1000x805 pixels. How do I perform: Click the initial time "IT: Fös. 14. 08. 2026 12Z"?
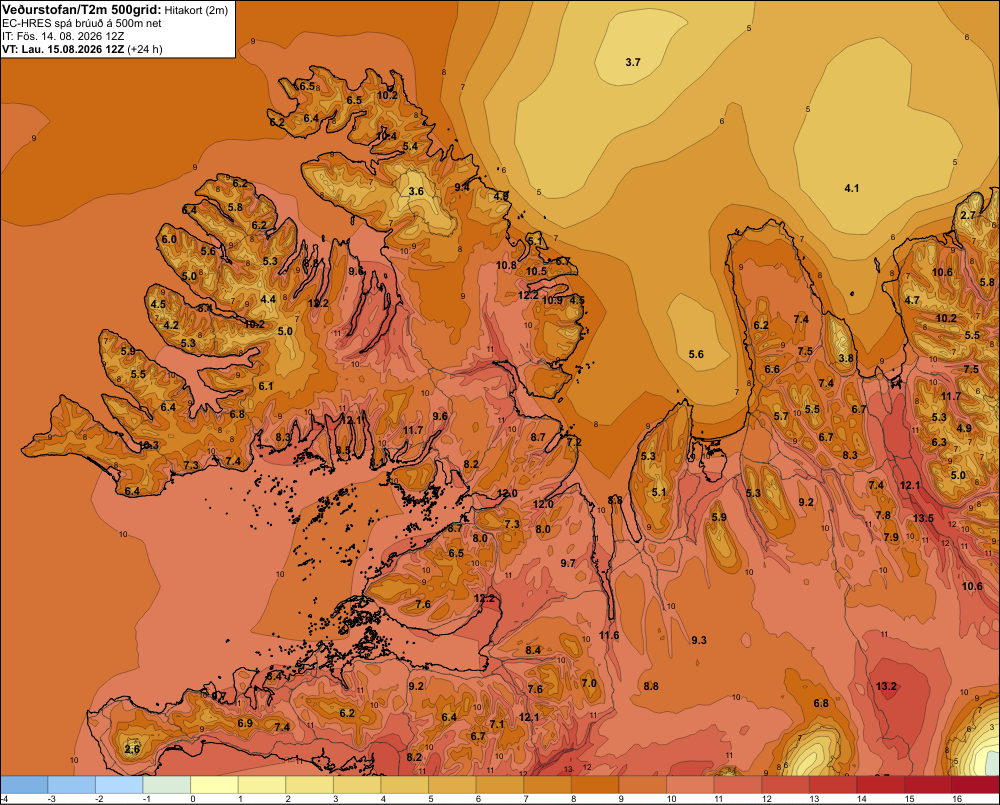63,36
